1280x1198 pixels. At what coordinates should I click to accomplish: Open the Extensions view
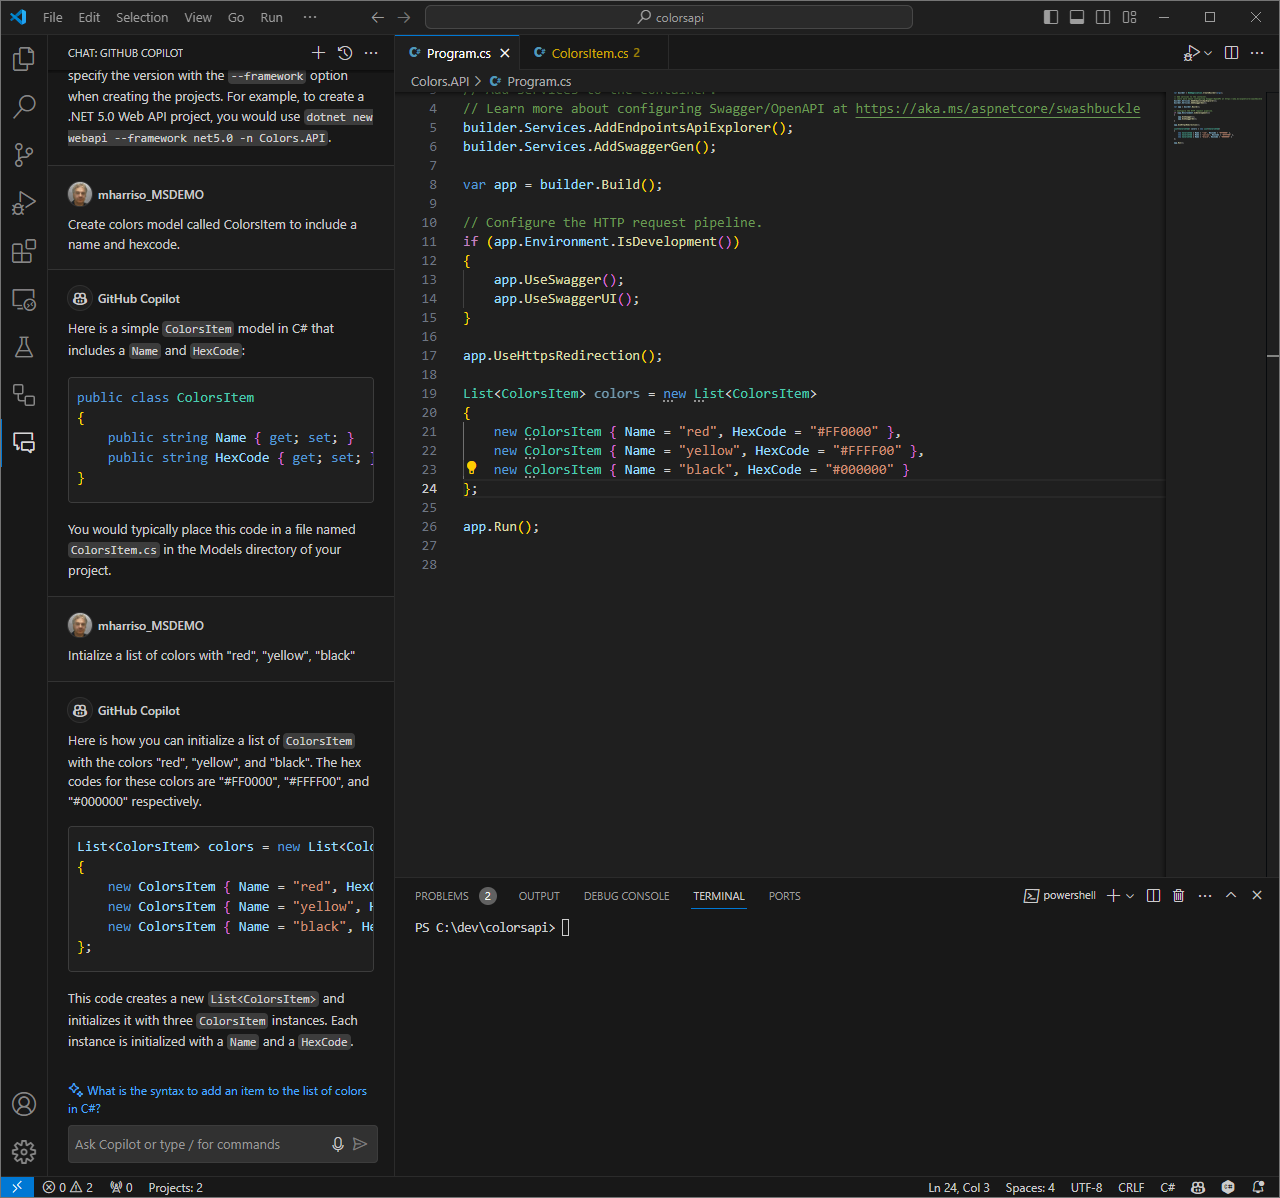[24, 251]
